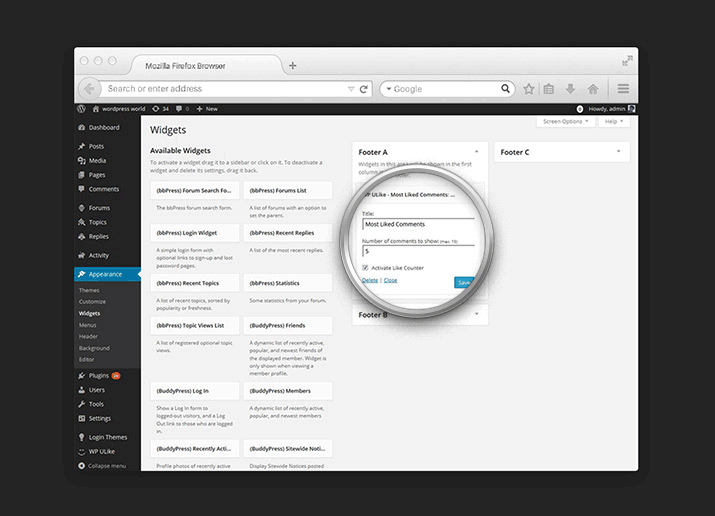Open the downloads arrow icon
The width and height of the screenshot is (715, 516).
pos(570,89)
